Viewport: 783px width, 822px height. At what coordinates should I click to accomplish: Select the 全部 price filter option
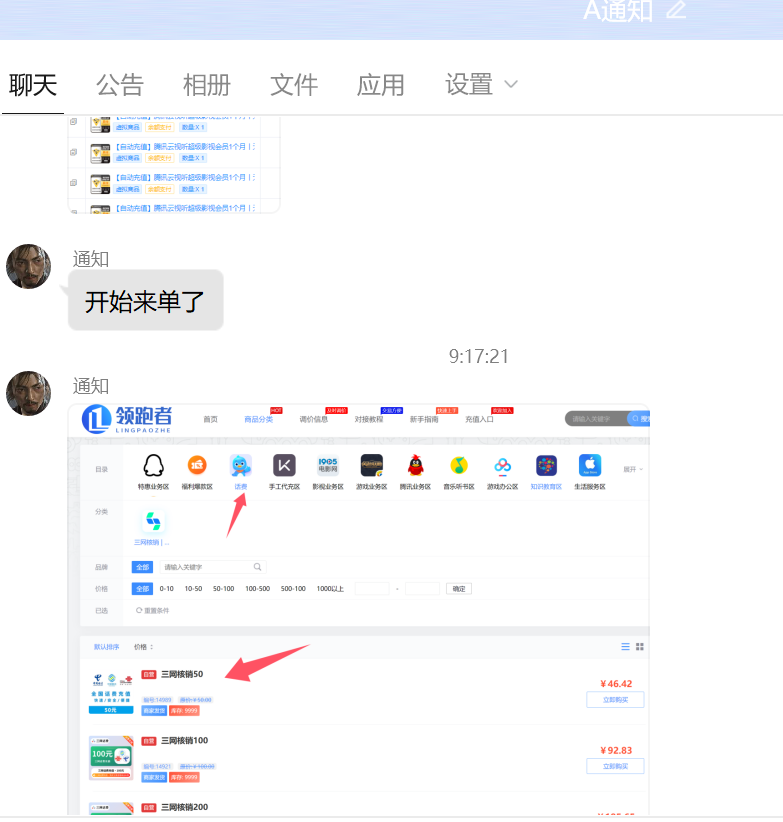point(142,589)
